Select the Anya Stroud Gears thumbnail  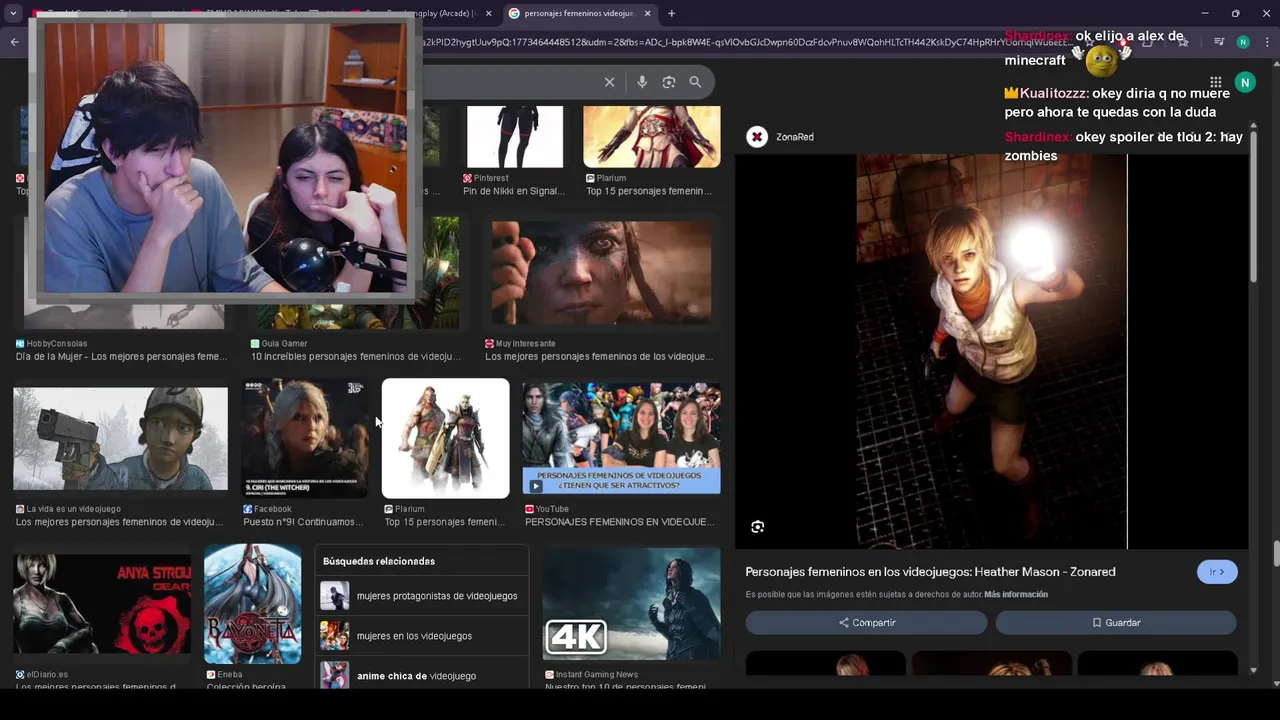(x=102, y=604)
